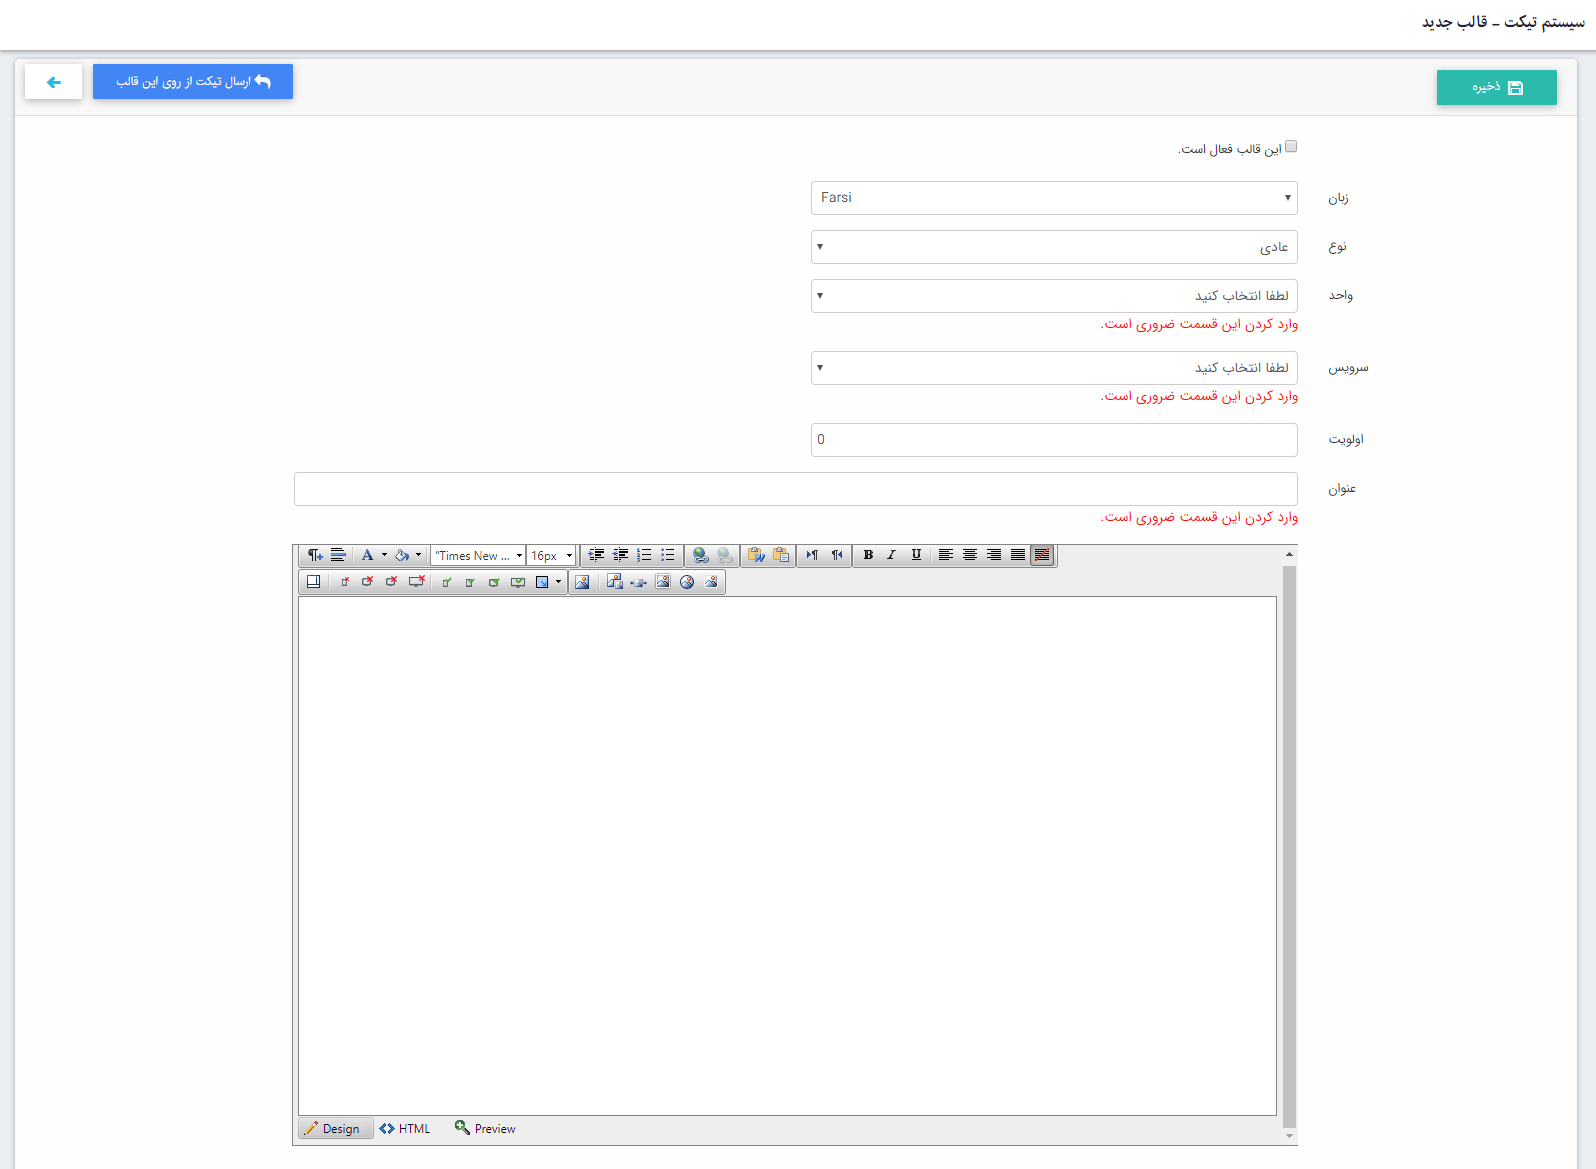Click the font color 'A' icon
The width and height of the screenshot is (1596, 1169).
[367, 555]
